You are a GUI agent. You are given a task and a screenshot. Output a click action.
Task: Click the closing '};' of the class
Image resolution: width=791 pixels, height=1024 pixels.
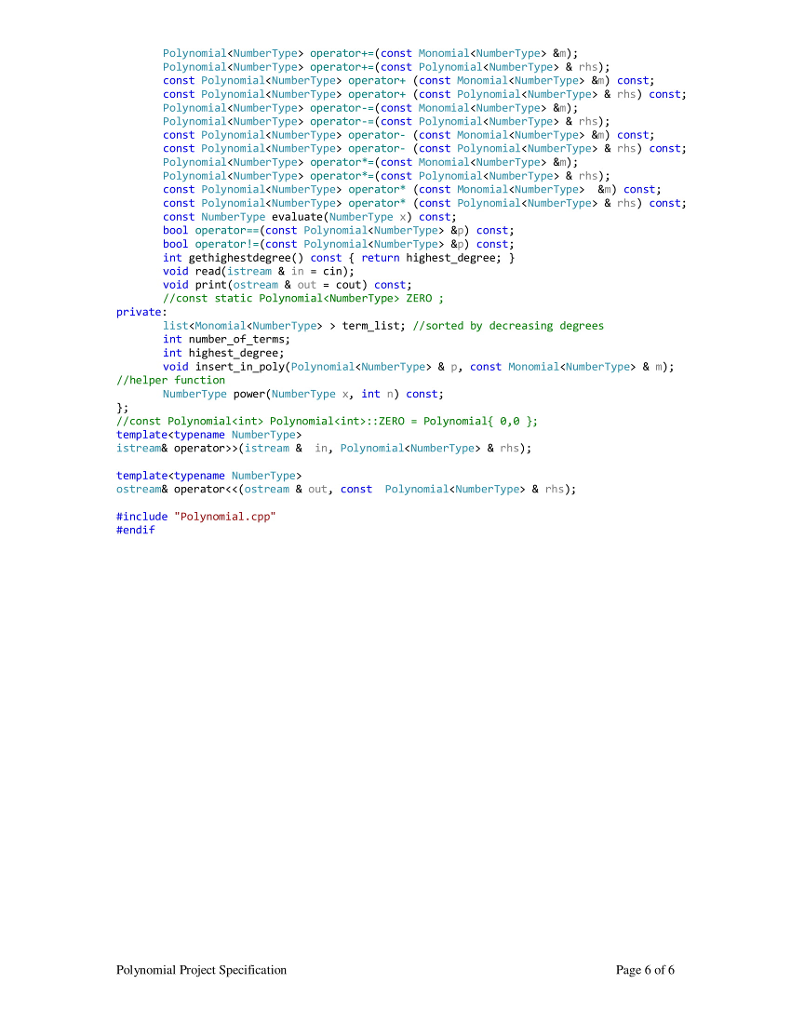122,408
